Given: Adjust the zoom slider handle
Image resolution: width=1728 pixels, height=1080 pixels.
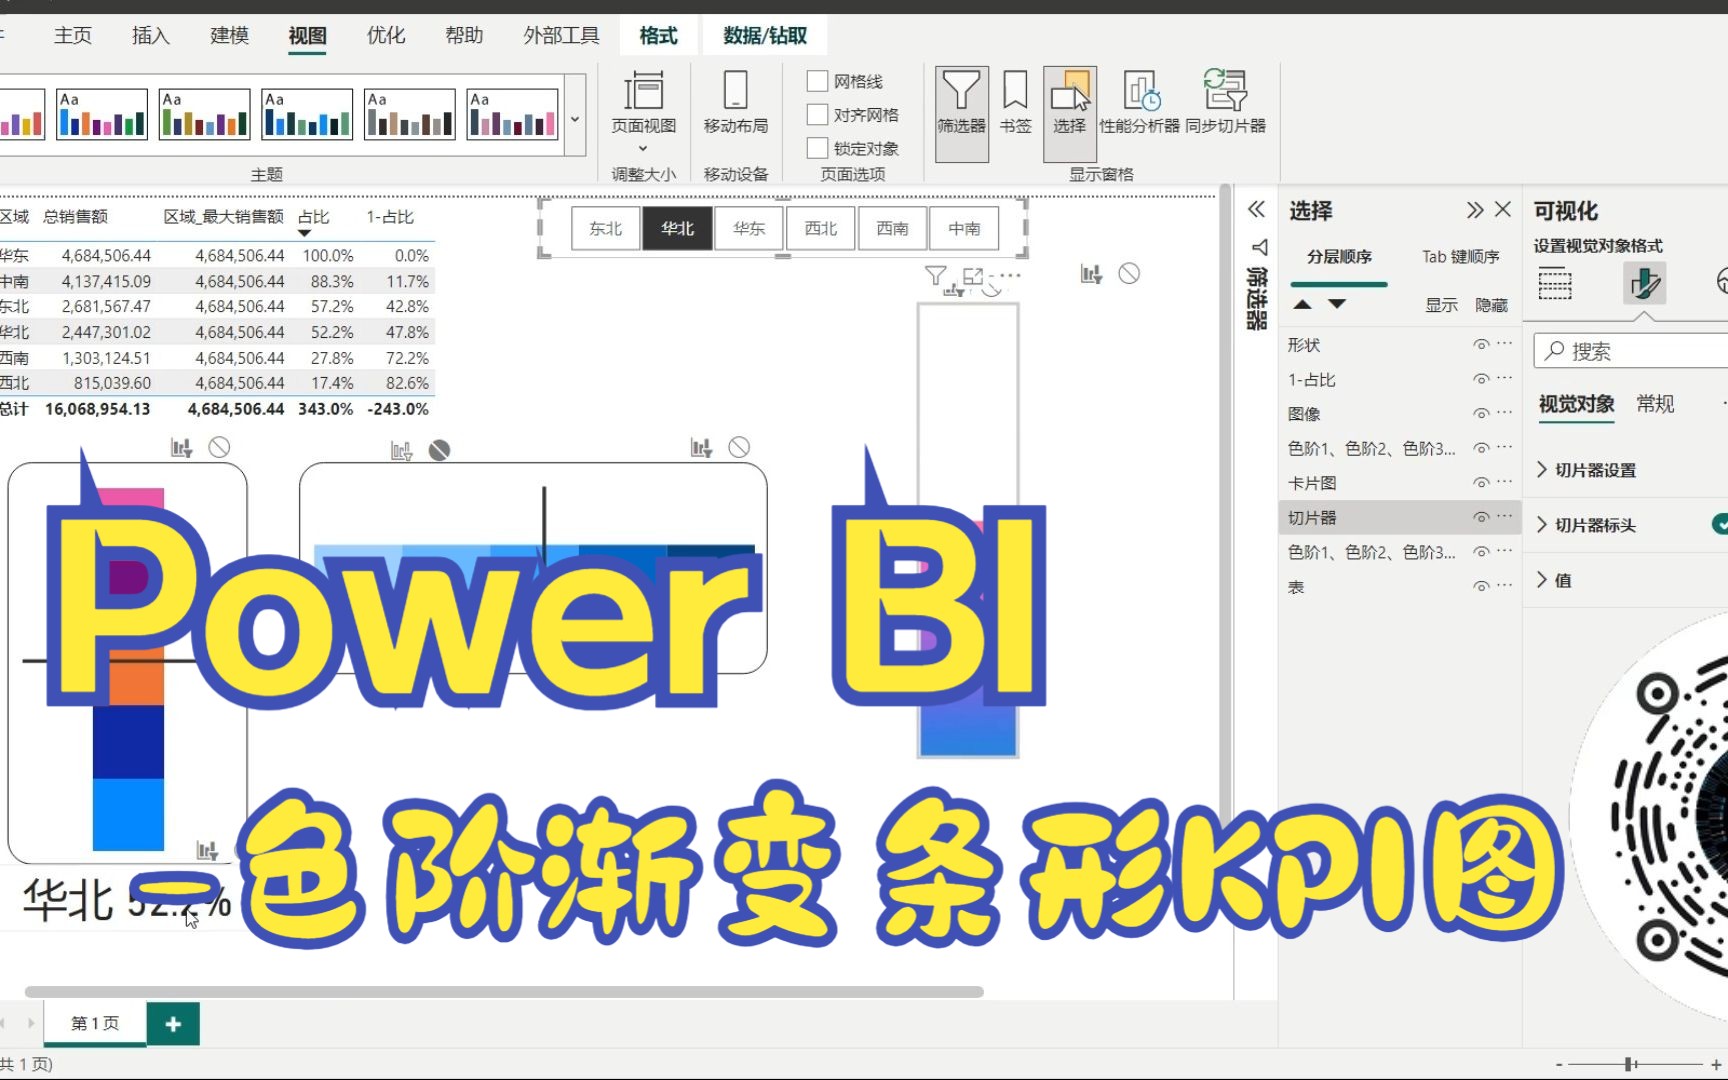Looking at the screenshot, I should tap(1630, 1064).
